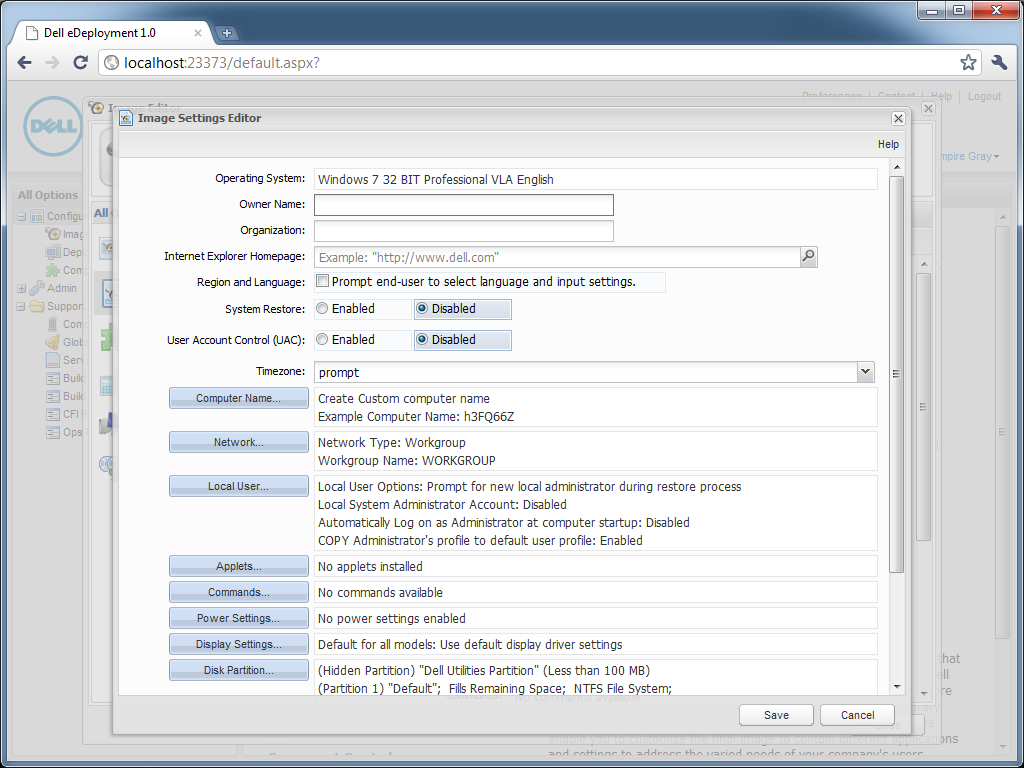The image size is (1024, 768).
Task: Click the Image Settings Editor scrollbar thumb
Action: (897, 374)
